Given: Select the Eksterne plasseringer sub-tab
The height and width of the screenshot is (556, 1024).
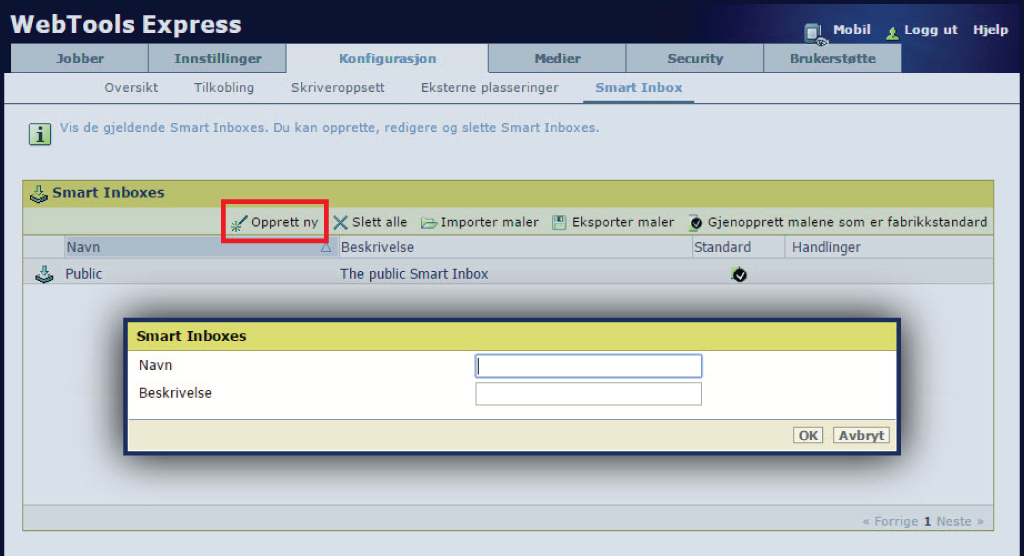Looking at the screenshot, I should pyautogui.click(x=490, y=88).
